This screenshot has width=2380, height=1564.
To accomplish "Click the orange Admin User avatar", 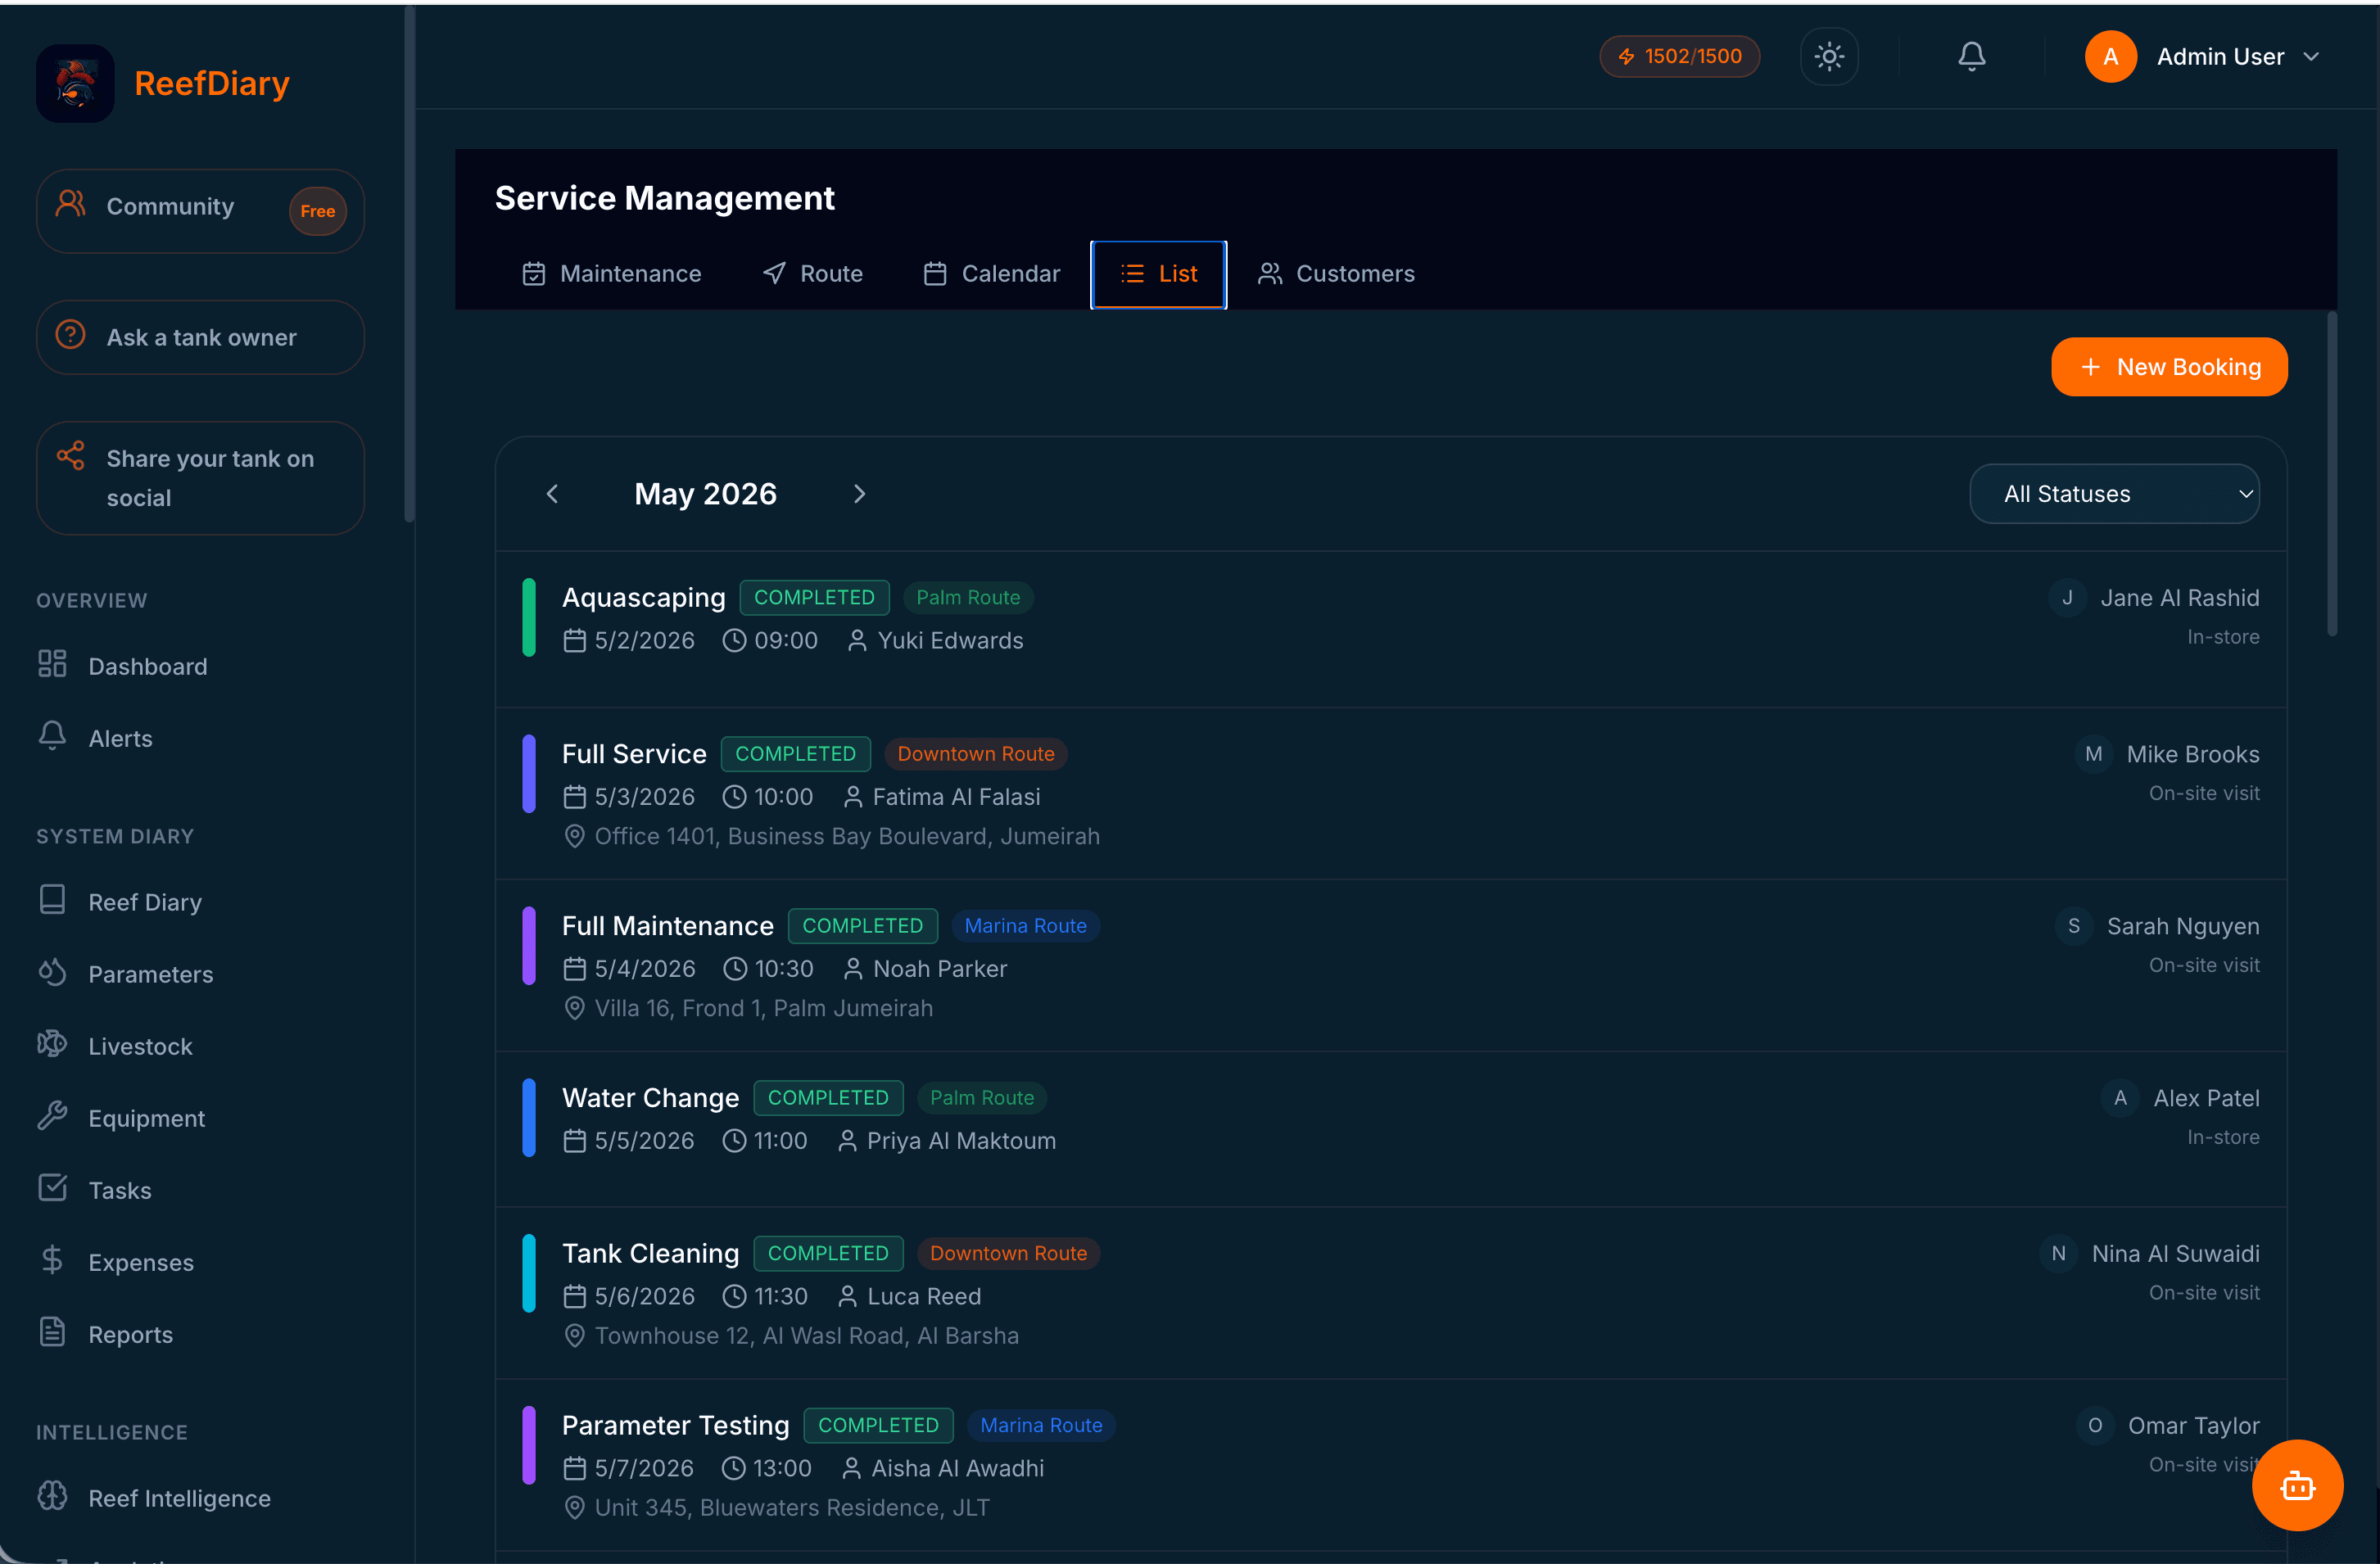I will pyautogui.click(x=2110, y=56).
